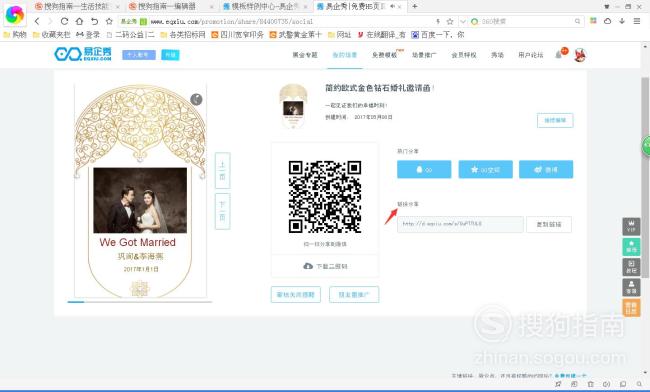Click the browser forward arrow
The image size is (650, 392).
[x=50, y=22]
